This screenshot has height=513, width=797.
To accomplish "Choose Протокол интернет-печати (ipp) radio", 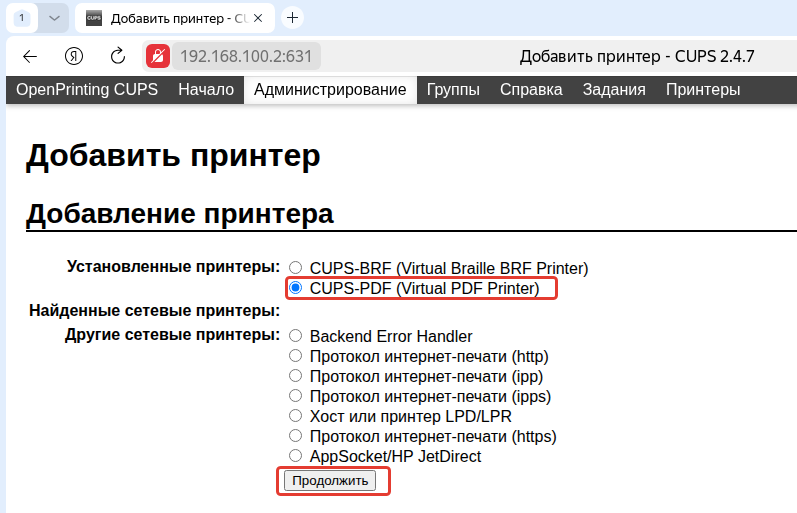I will click(295, 376).
